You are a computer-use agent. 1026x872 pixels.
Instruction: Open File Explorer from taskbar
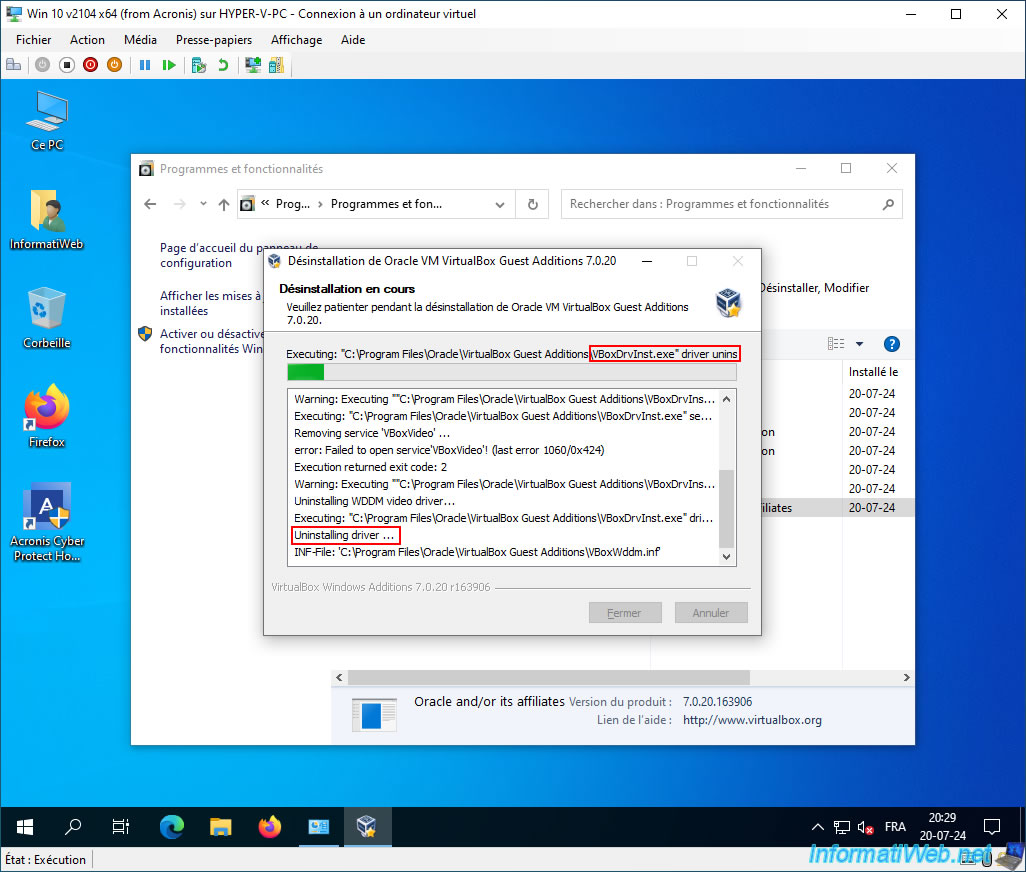[x=221, y=827]
